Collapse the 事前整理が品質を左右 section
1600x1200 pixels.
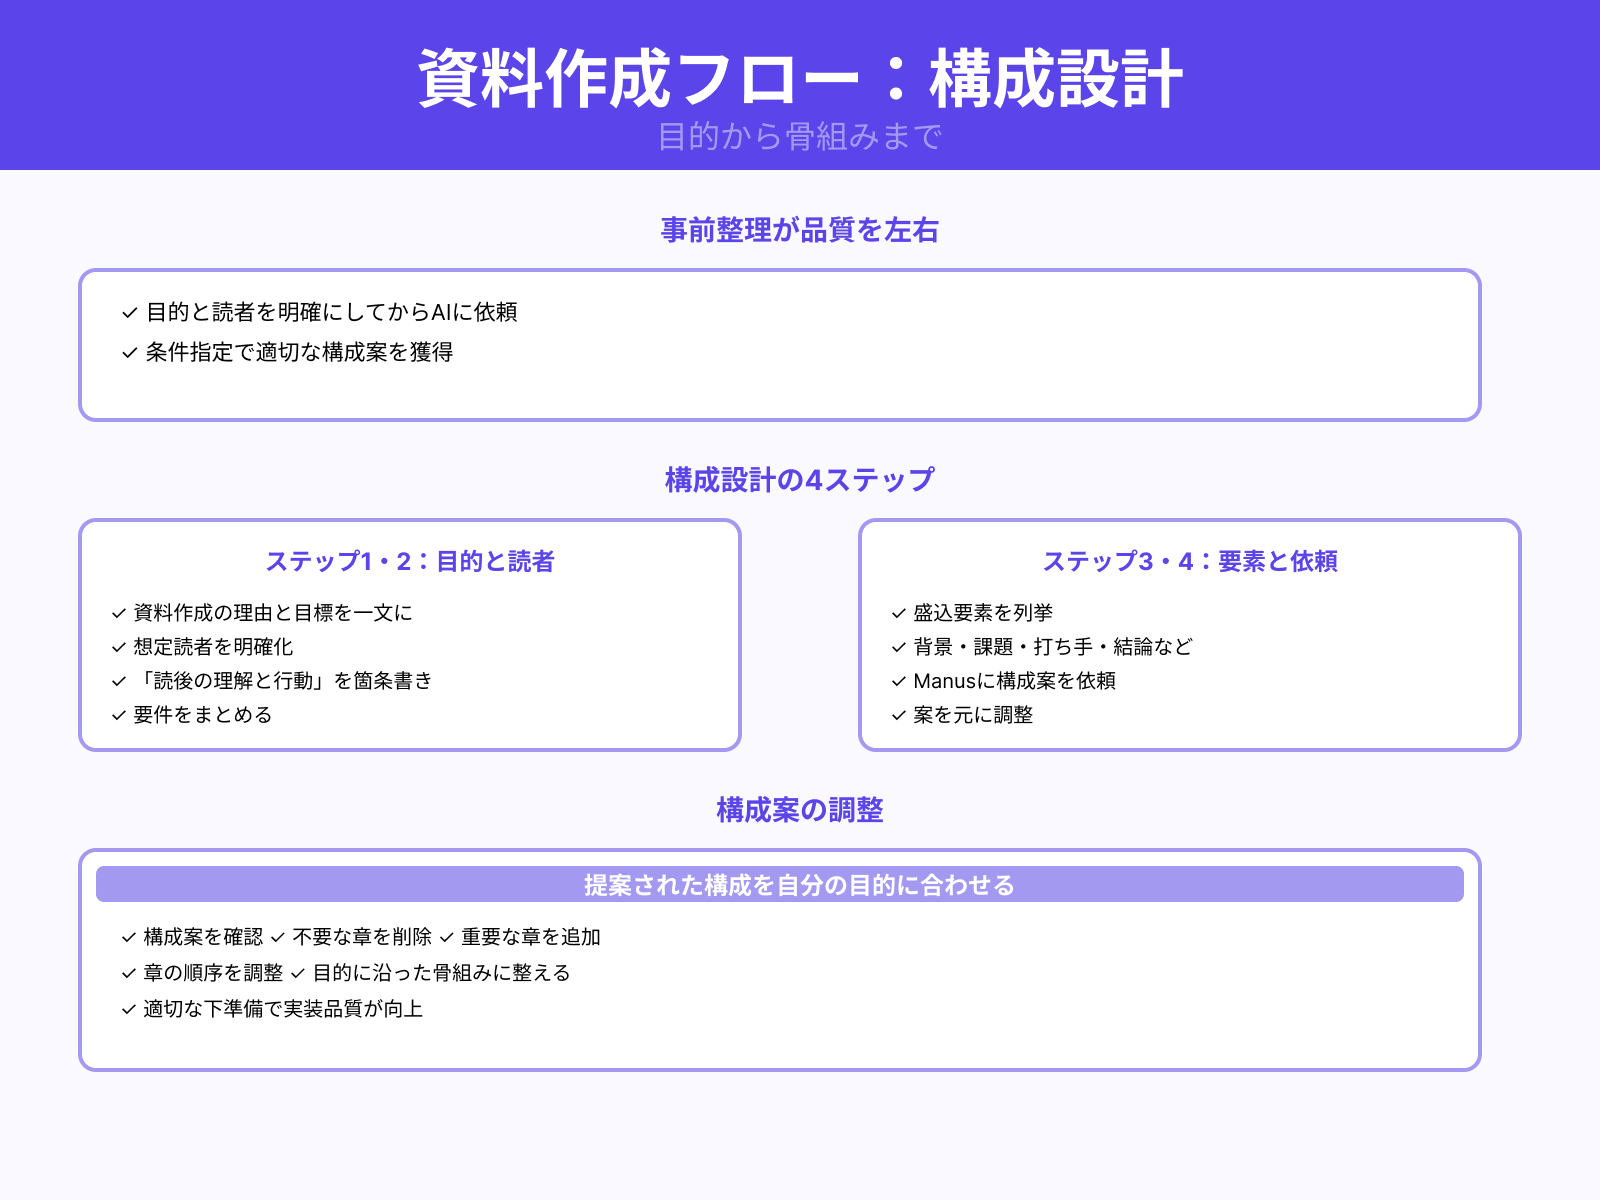[x=800, y=230]
